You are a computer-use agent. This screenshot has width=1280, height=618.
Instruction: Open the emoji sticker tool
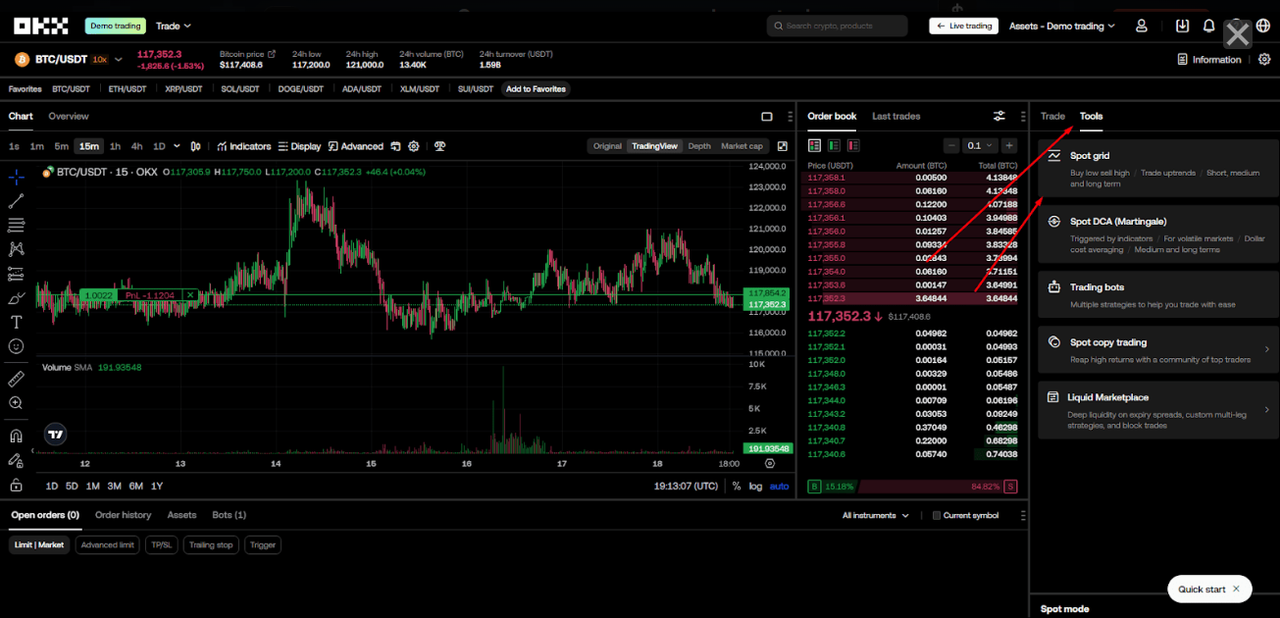tap(16, 346)
